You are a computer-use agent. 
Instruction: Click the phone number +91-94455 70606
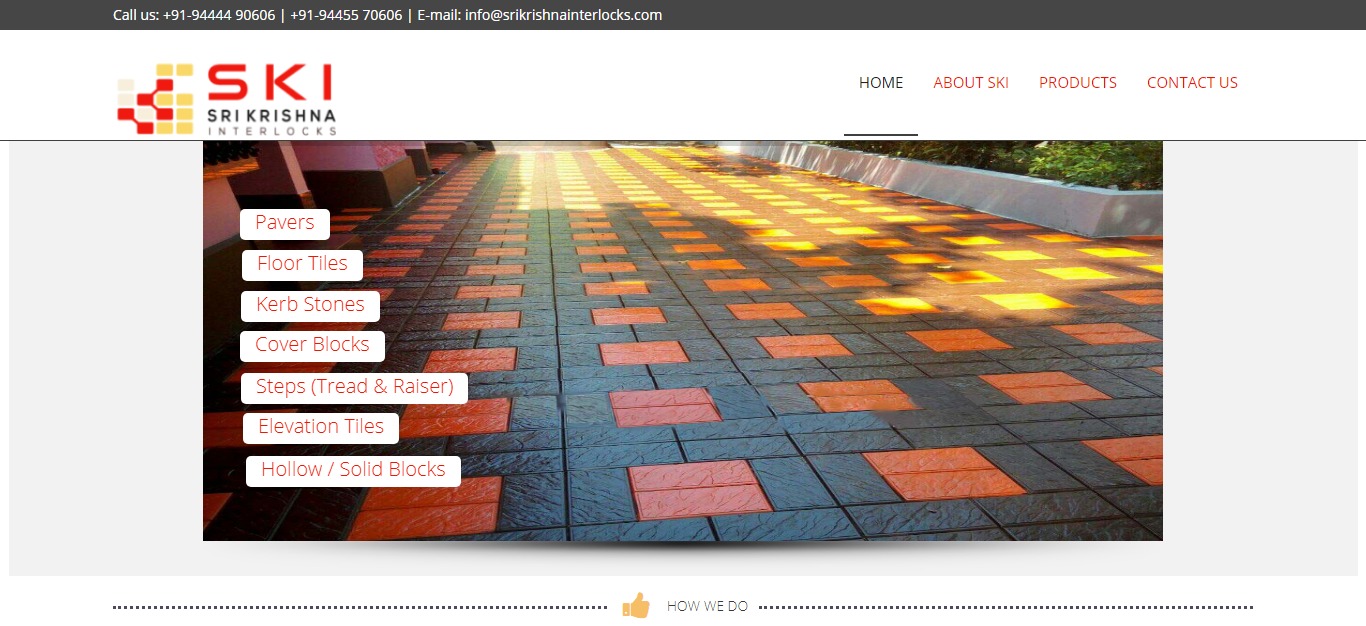pyautogui.click(x=347, y=15)
